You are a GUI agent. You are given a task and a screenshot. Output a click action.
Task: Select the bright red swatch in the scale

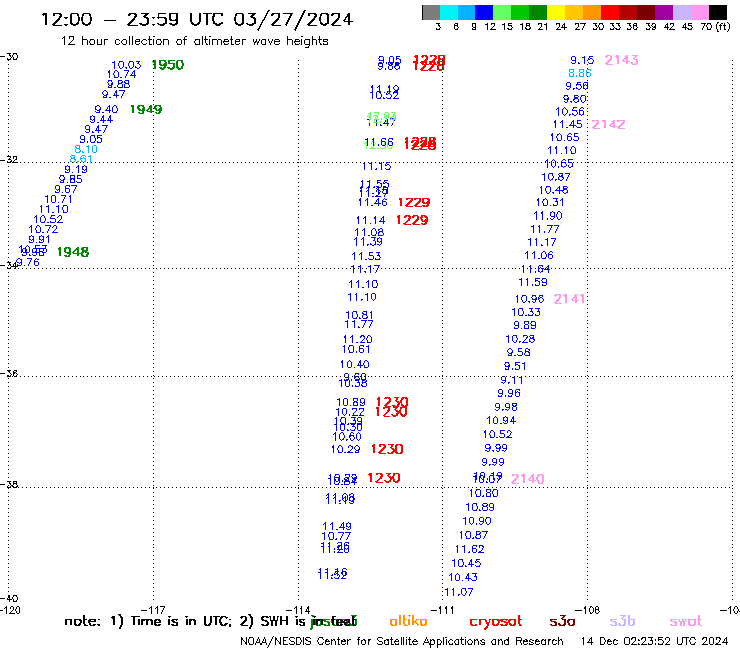(x=610, y=12)
